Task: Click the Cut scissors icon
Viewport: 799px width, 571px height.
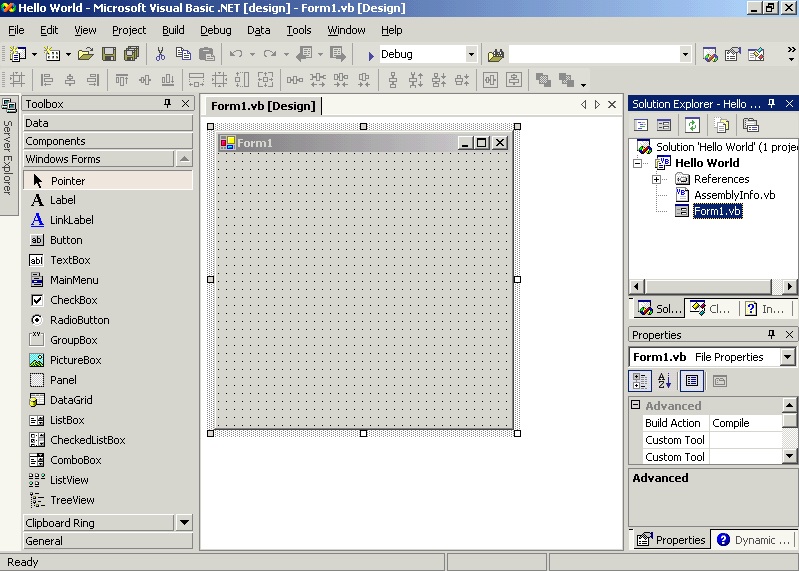Action: (160, 54)
